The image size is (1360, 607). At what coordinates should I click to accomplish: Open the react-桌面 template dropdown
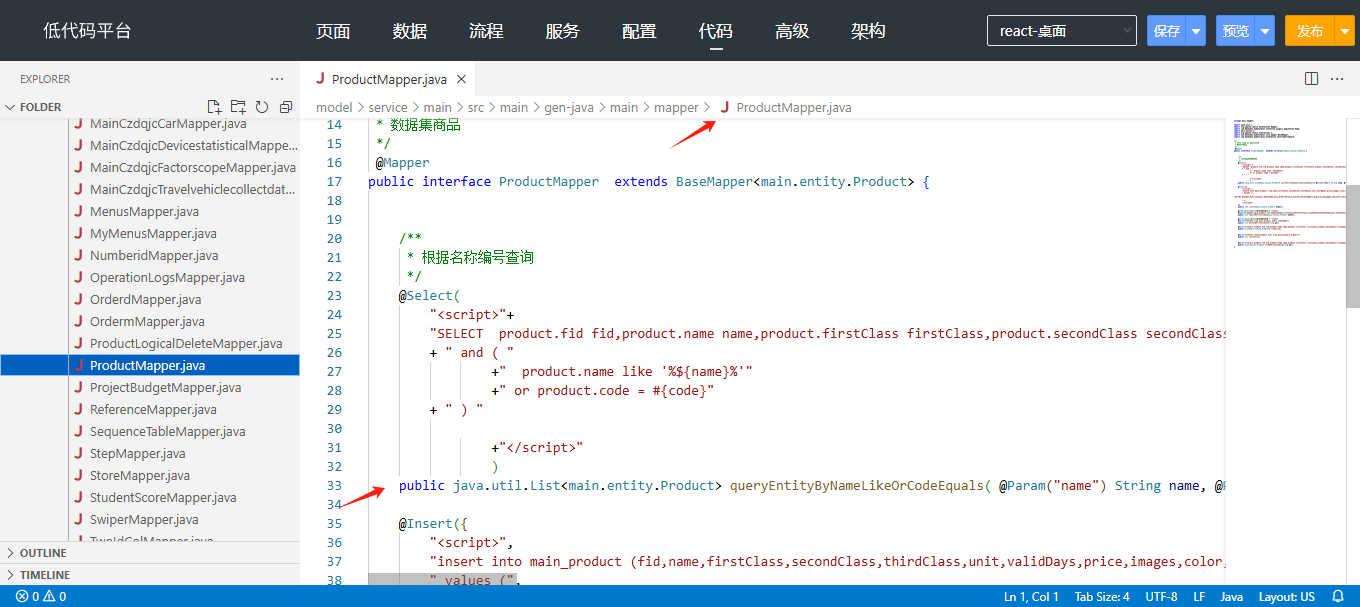(1062, 31)
